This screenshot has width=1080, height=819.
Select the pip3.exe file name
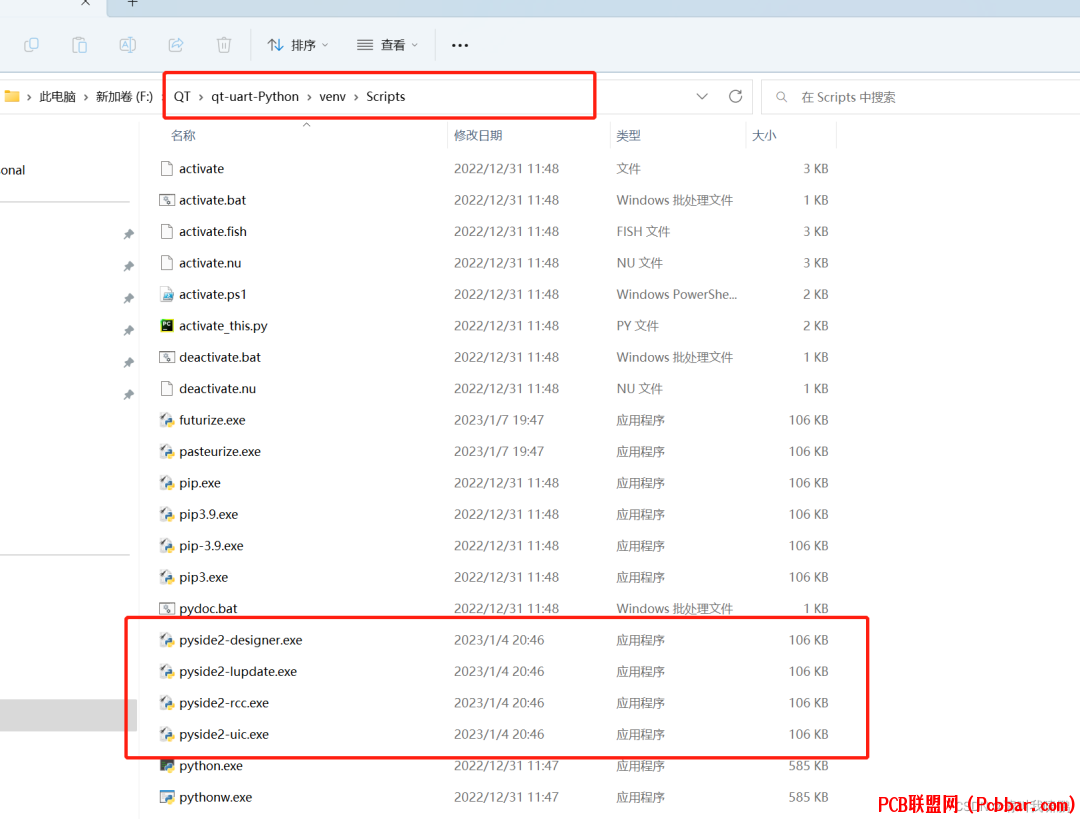[x=203, y=577]
